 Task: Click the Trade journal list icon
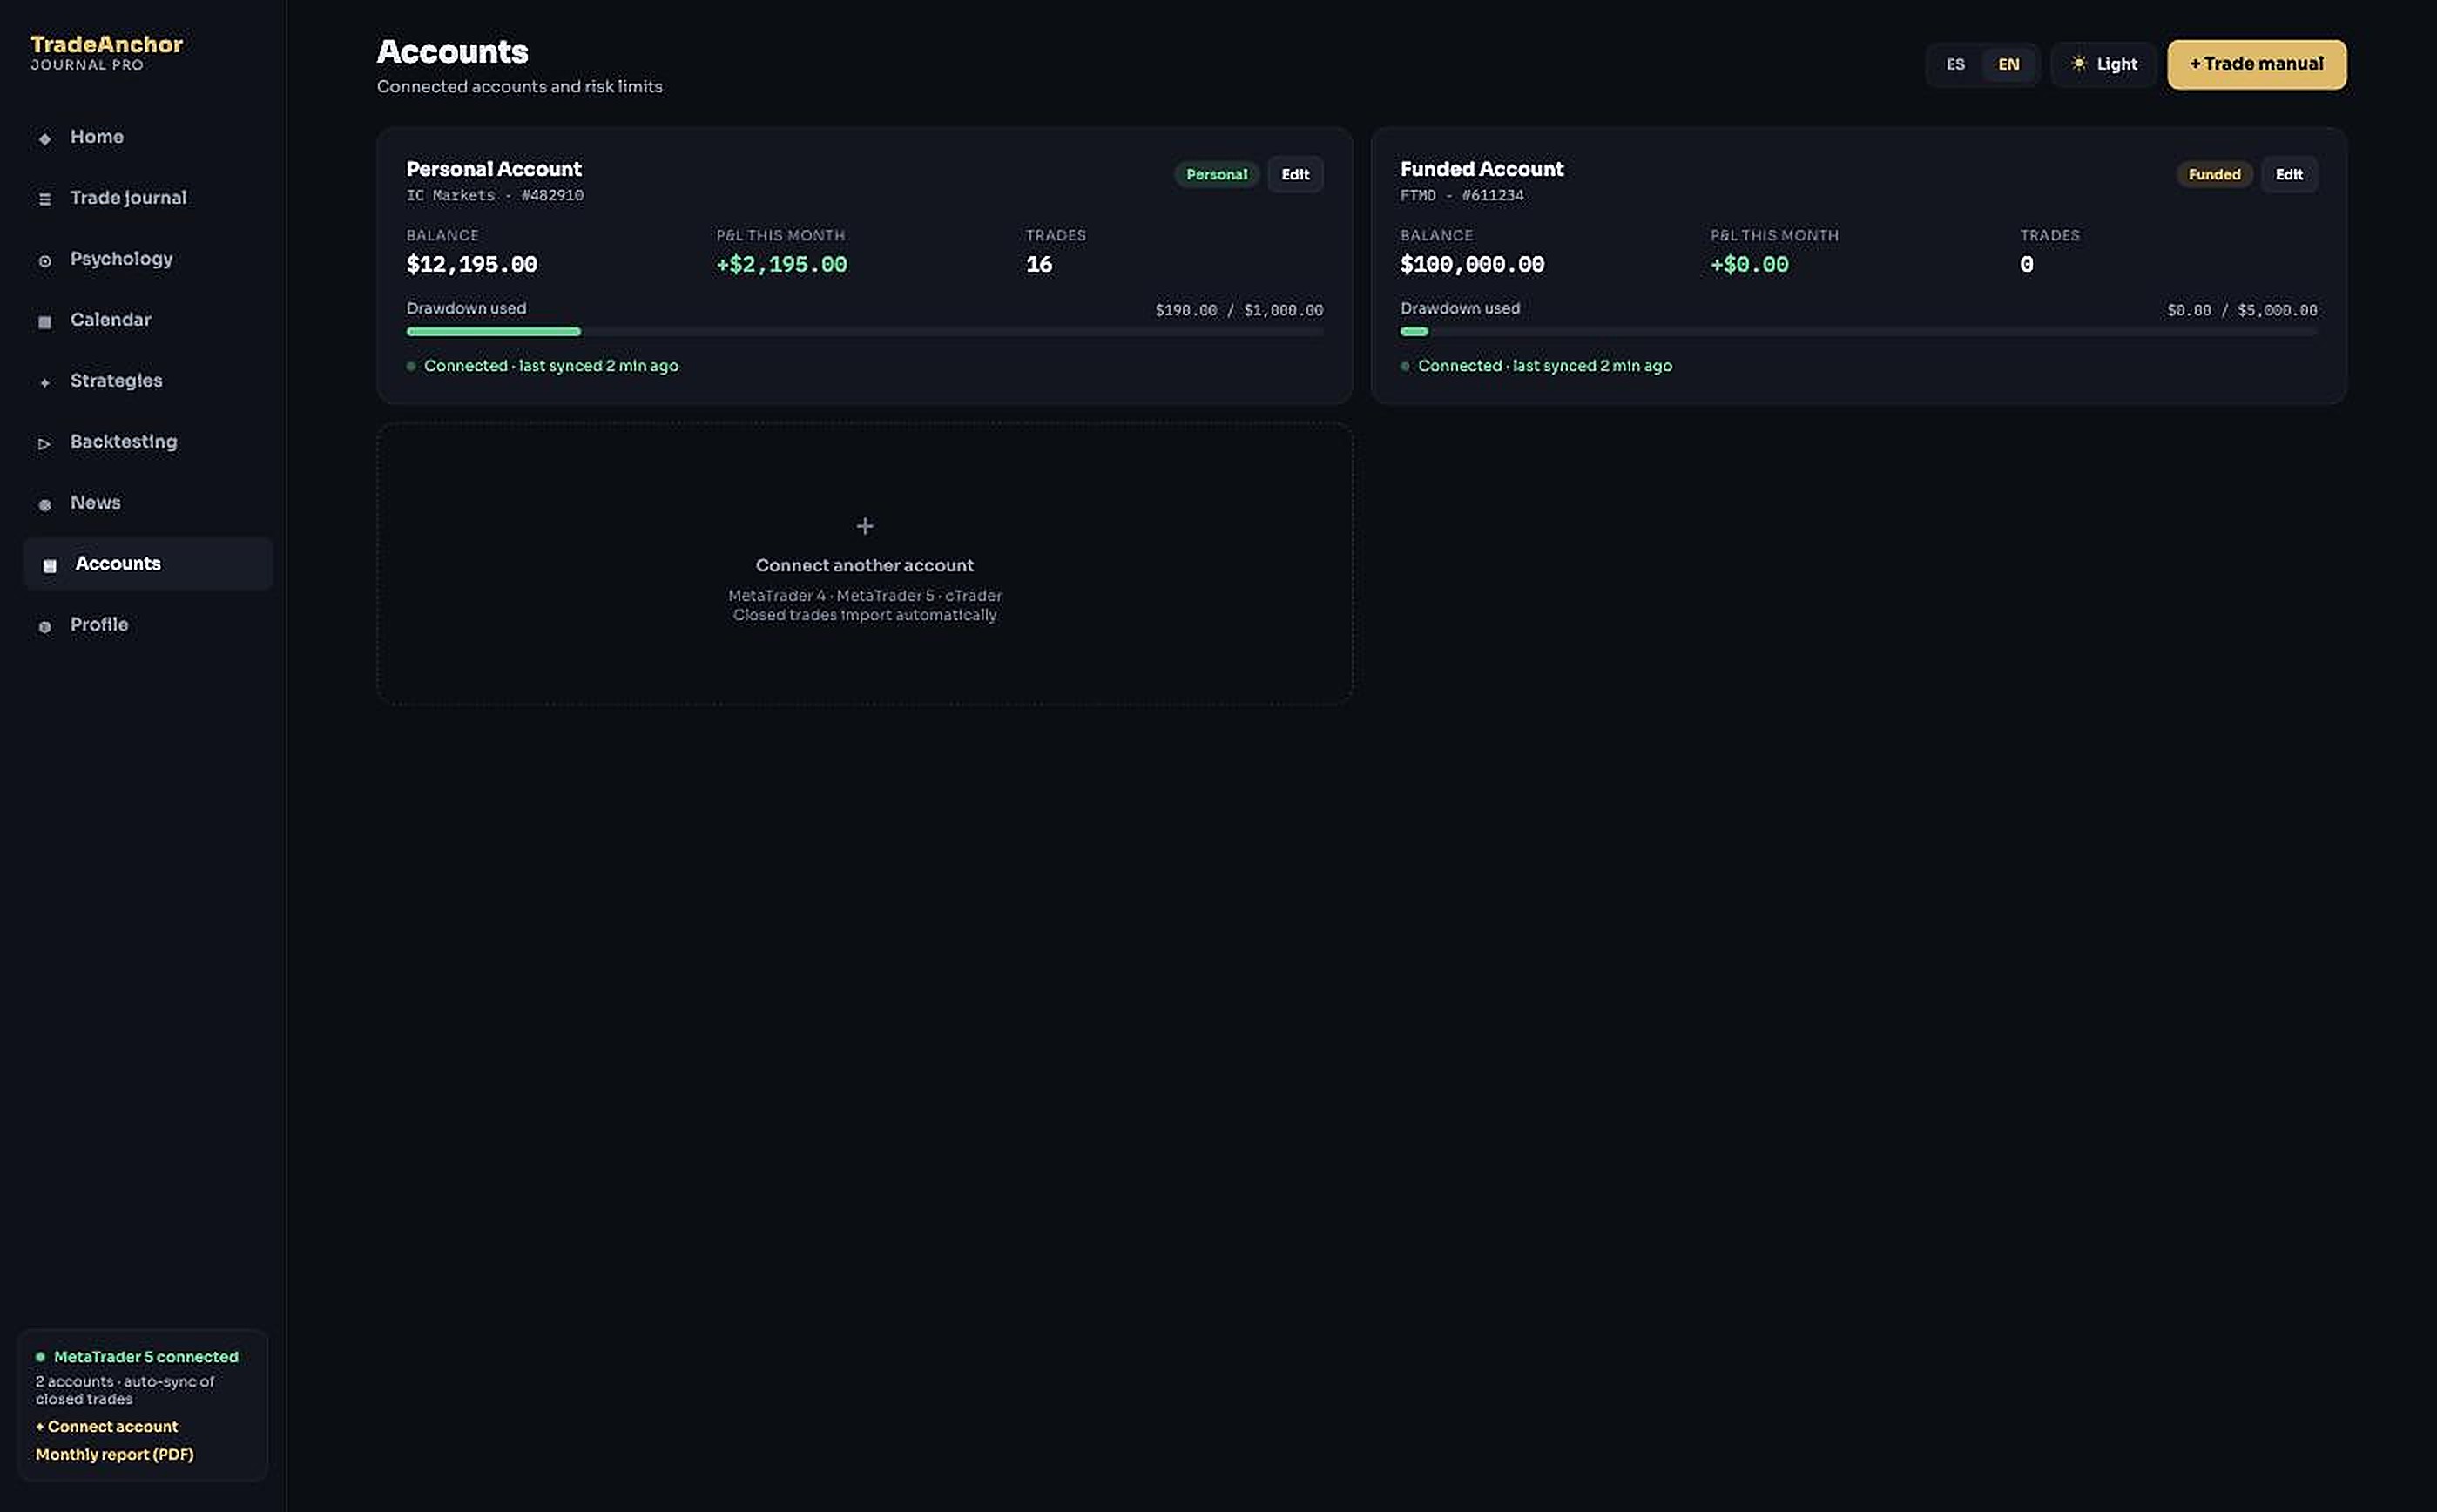[x=44, y=199]
